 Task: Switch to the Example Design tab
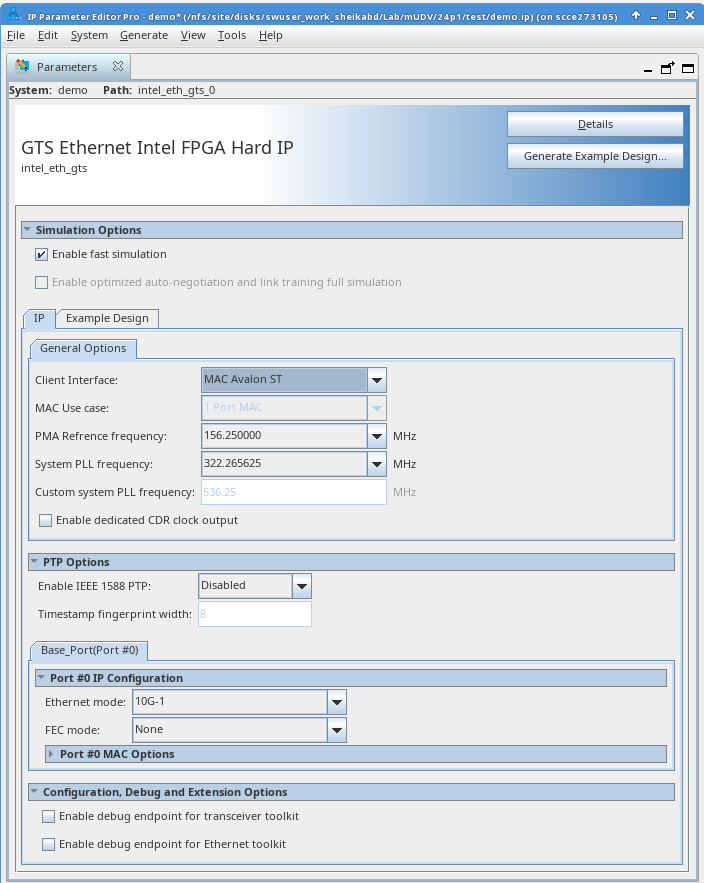(107, 319)
